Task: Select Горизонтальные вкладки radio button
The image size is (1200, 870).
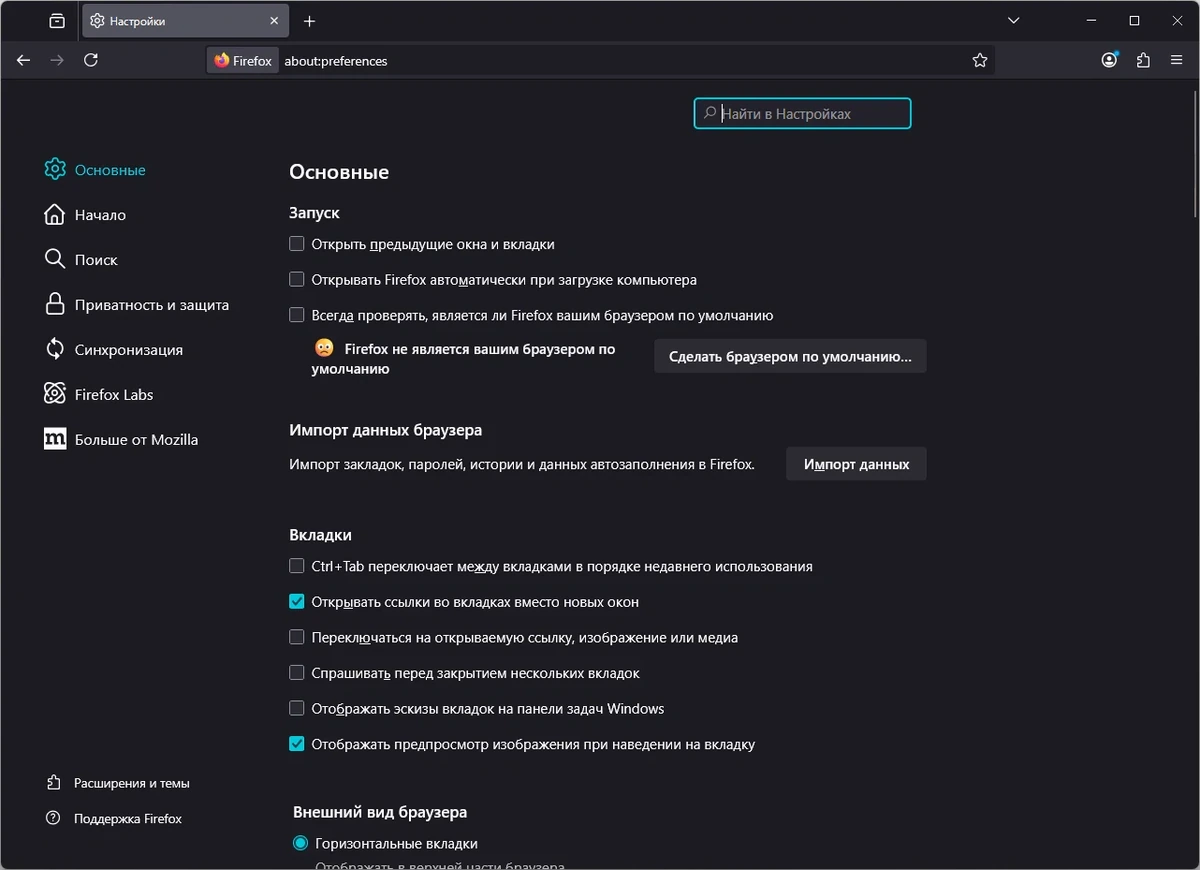Action: coord(300,843)
